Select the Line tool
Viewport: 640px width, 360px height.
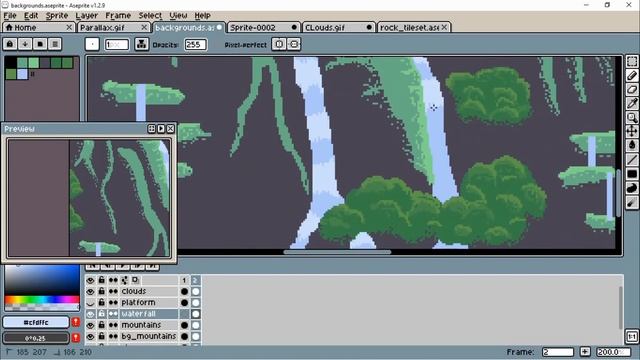632,160
